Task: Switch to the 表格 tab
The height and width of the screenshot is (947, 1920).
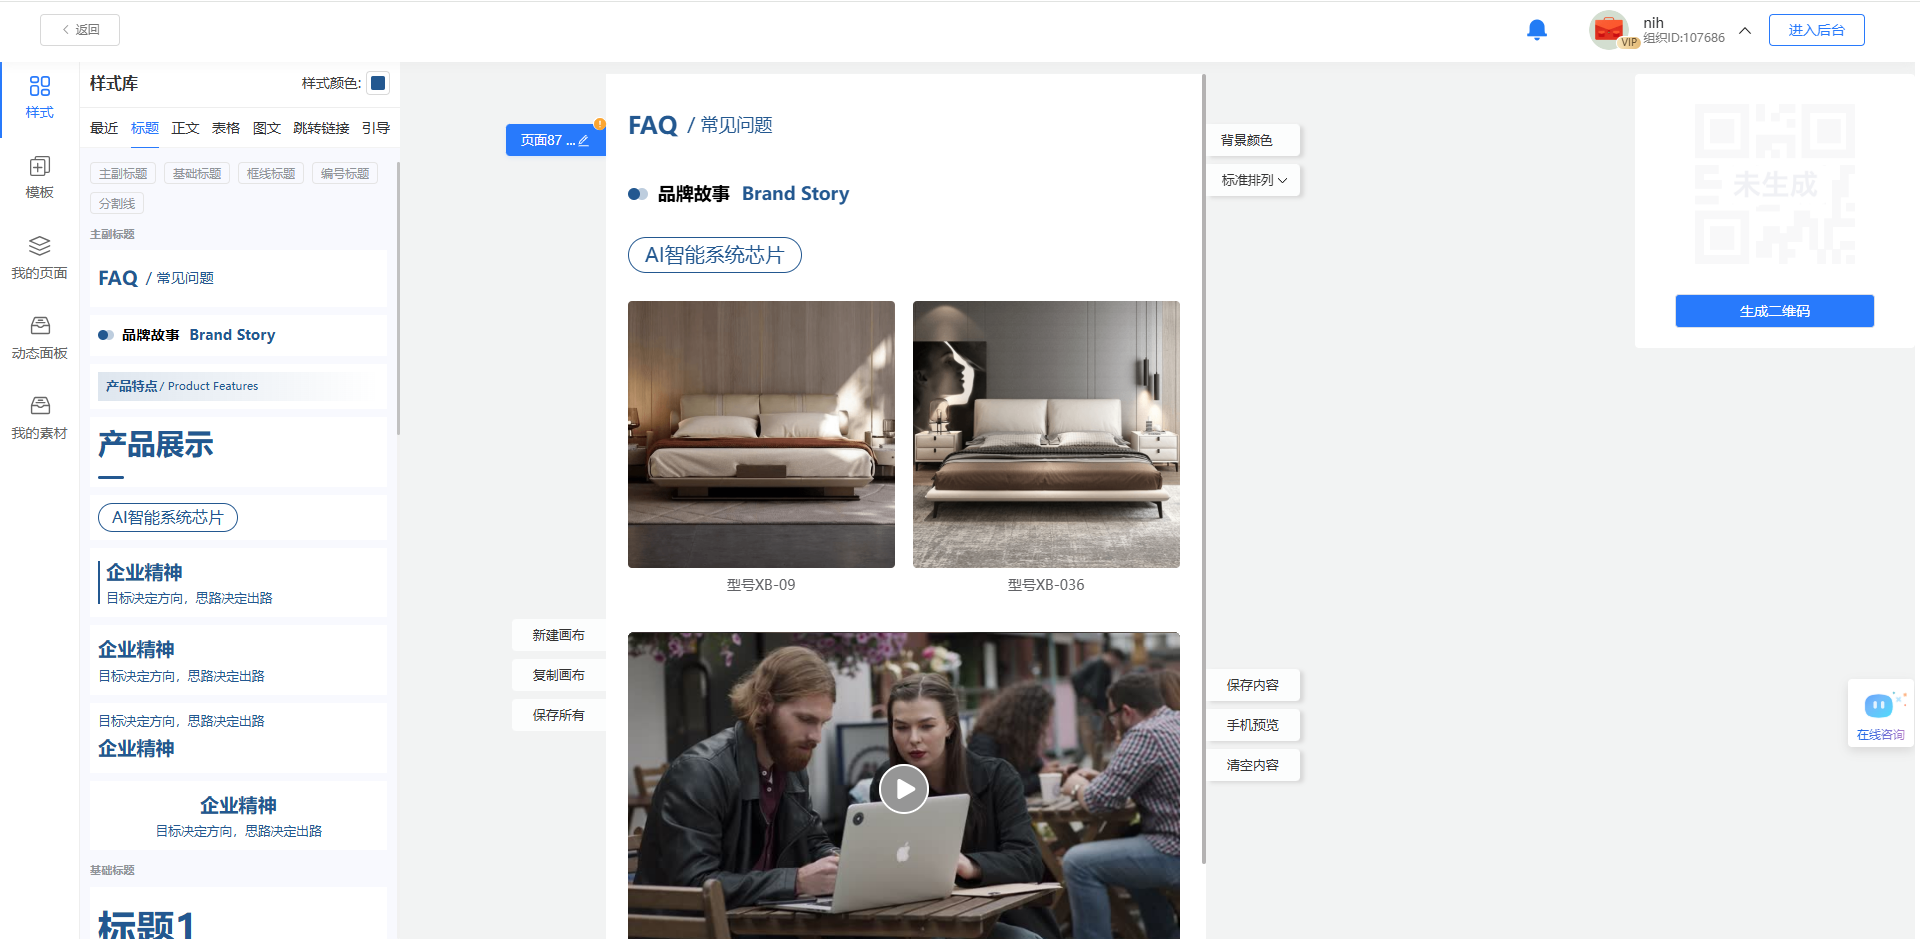Action: tap(226, 128)
